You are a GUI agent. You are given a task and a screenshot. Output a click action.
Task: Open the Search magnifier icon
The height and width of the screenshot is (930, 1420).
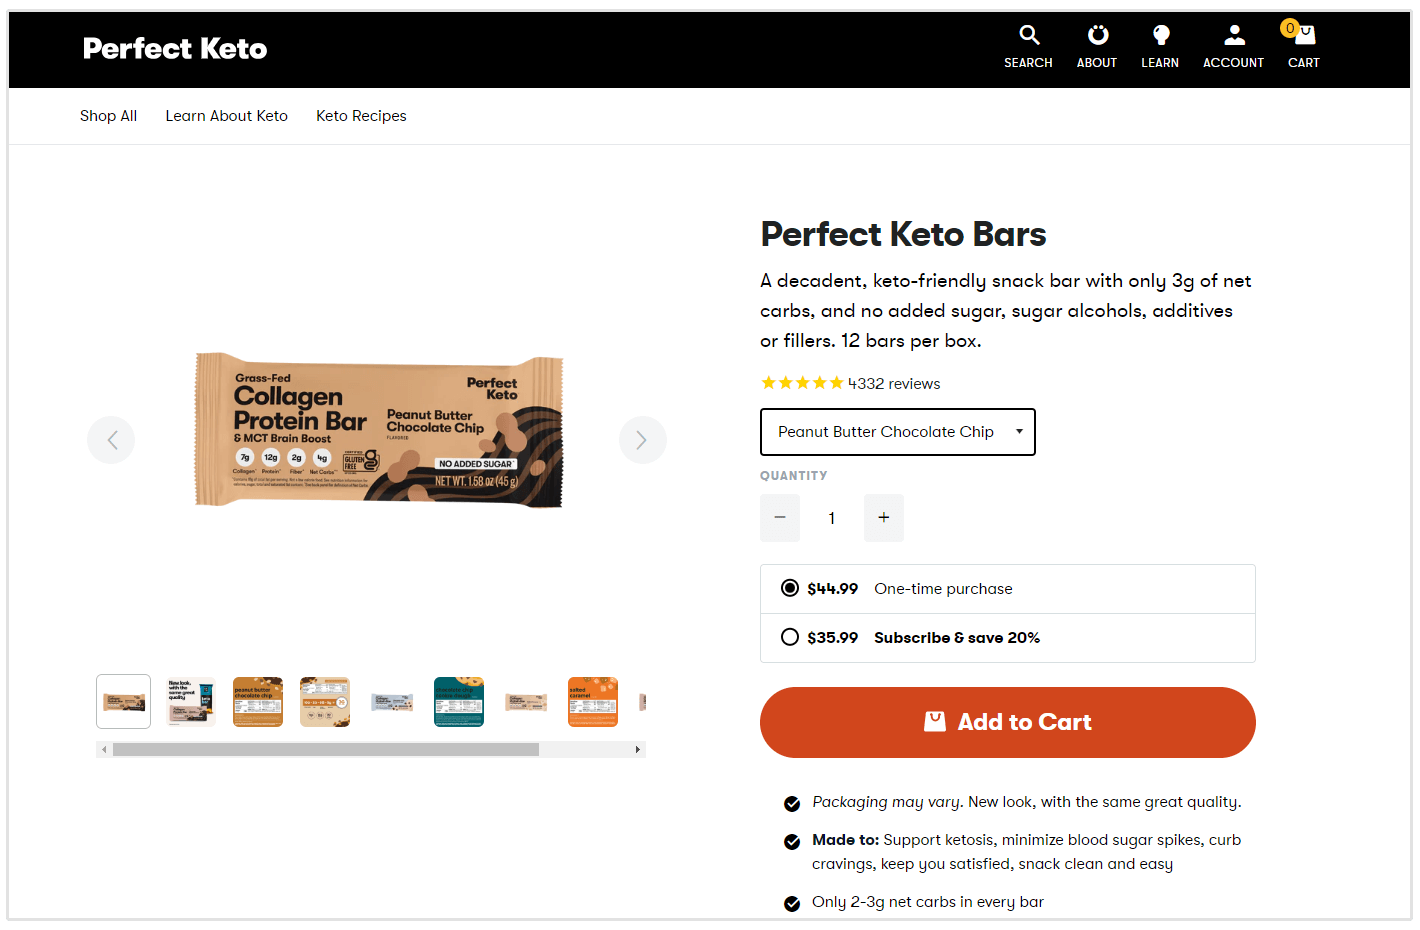point(1028,35)
